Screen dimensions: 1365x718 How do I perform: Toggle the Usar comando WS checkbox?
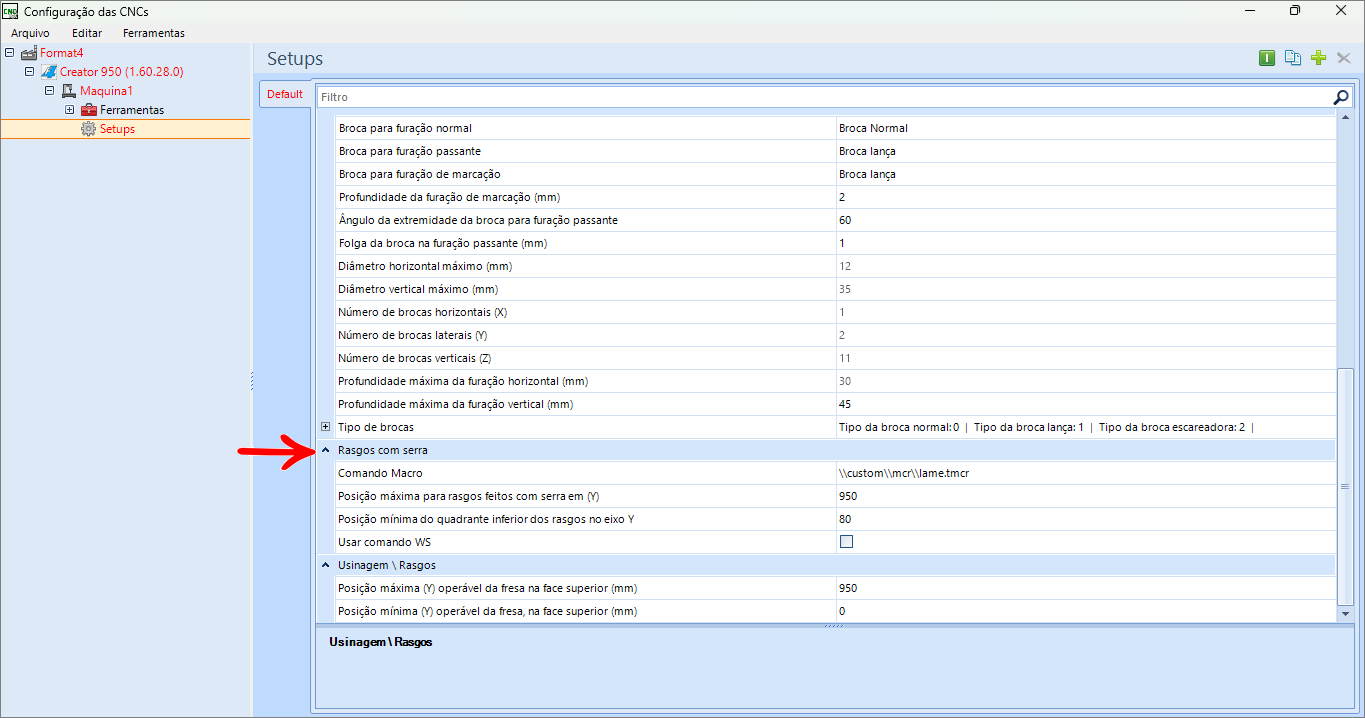click(847, 542)
